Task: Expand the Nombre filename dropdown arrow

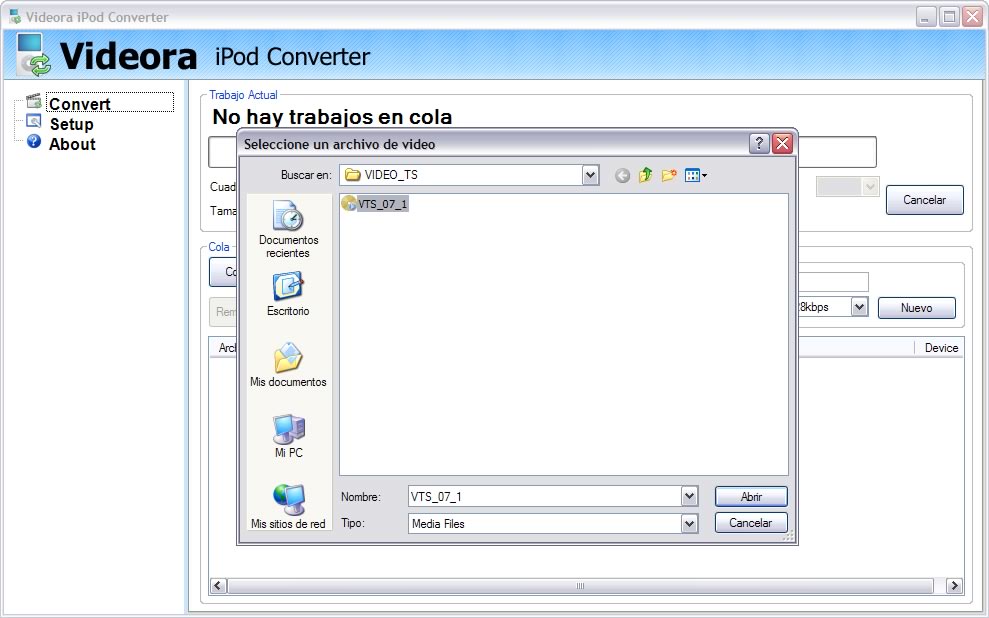Action: coord(689,496)
